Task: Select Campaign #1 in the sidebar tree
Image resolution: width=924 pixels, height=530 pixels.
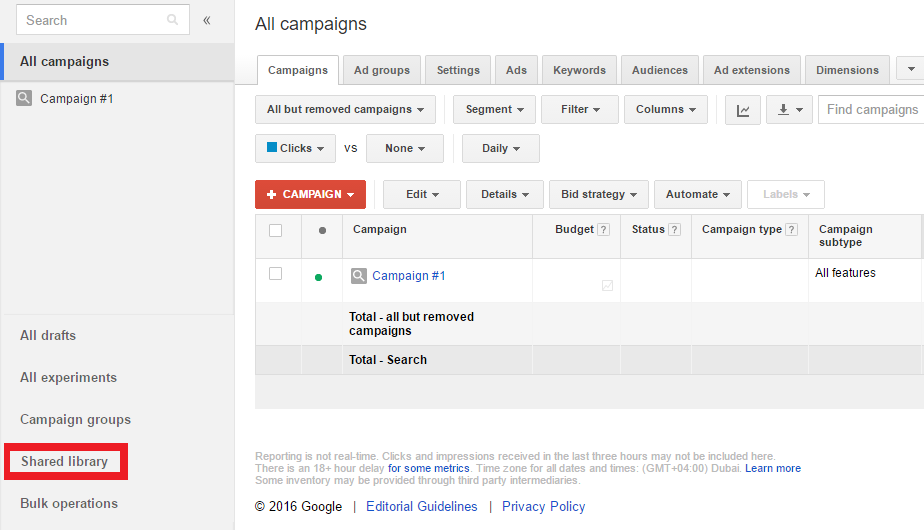Action: pos(76,99)
